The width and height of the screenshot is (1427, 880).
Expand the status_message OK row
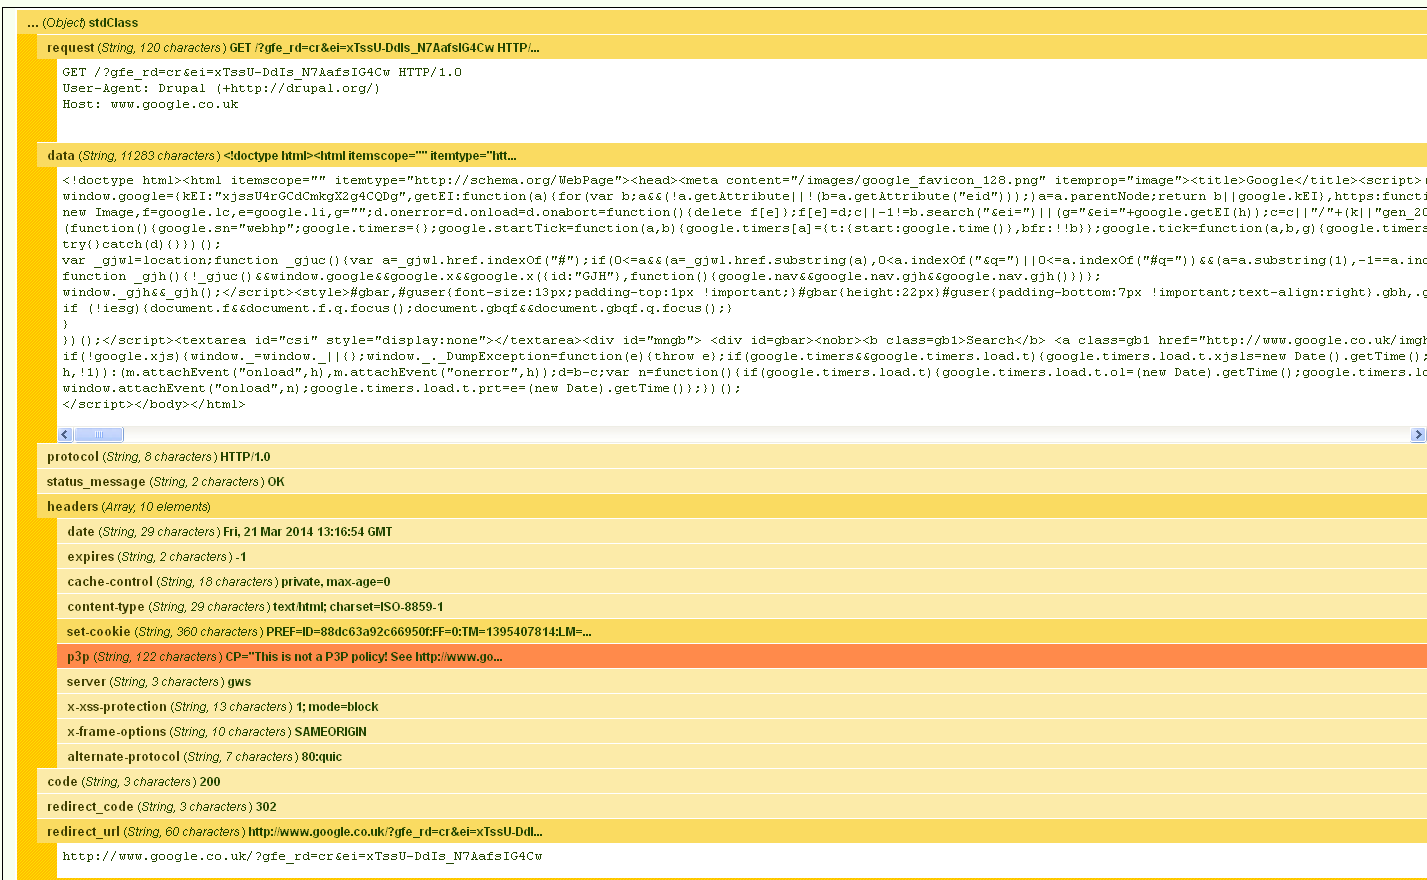(732, 481)
